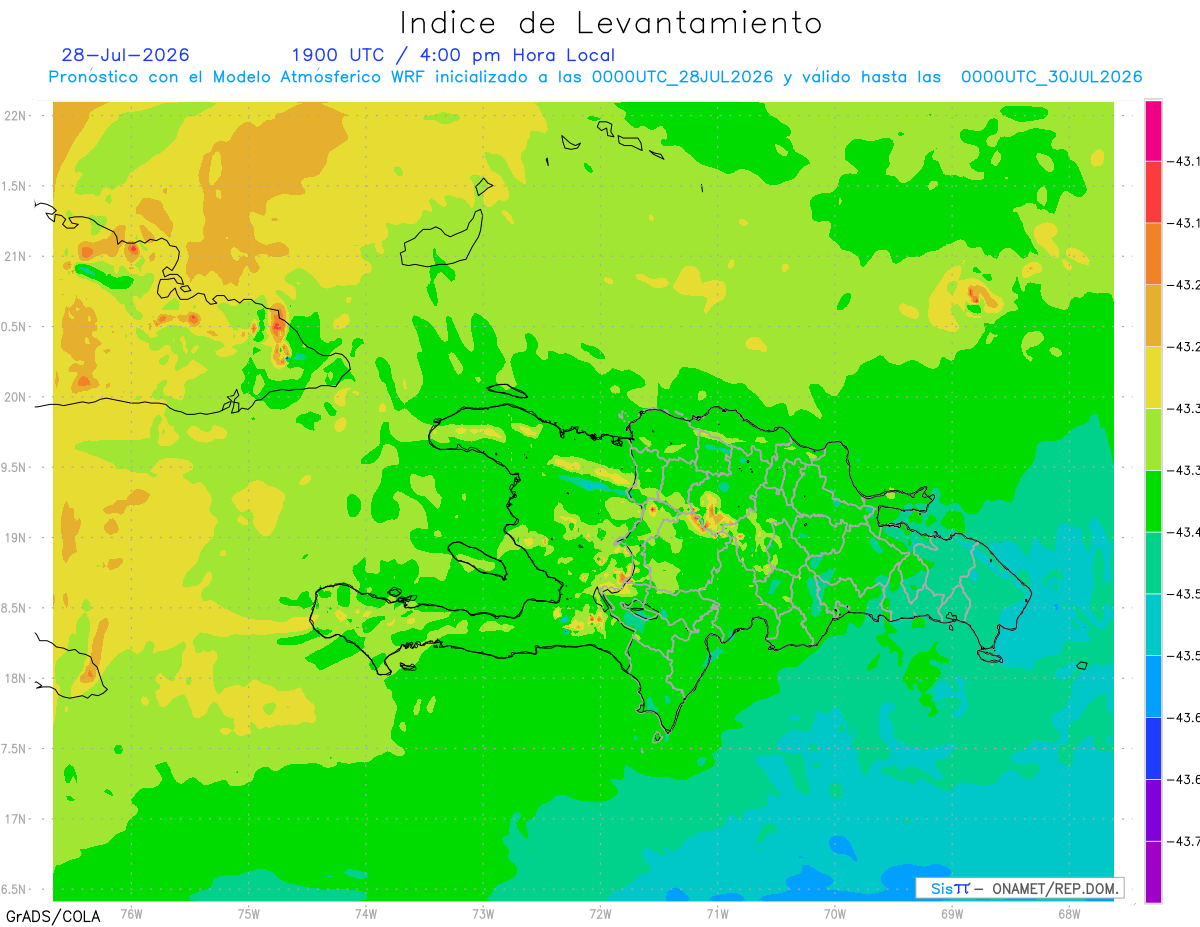
Task: Click the '-43.4' color scale value
Action: (1186, 532)
